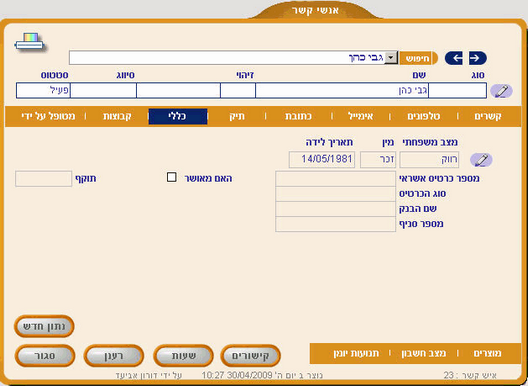The width and height of the screenshot is (528, 386).
Task: Expand the contact search dropdown arrow
Action: click(391, 58)
